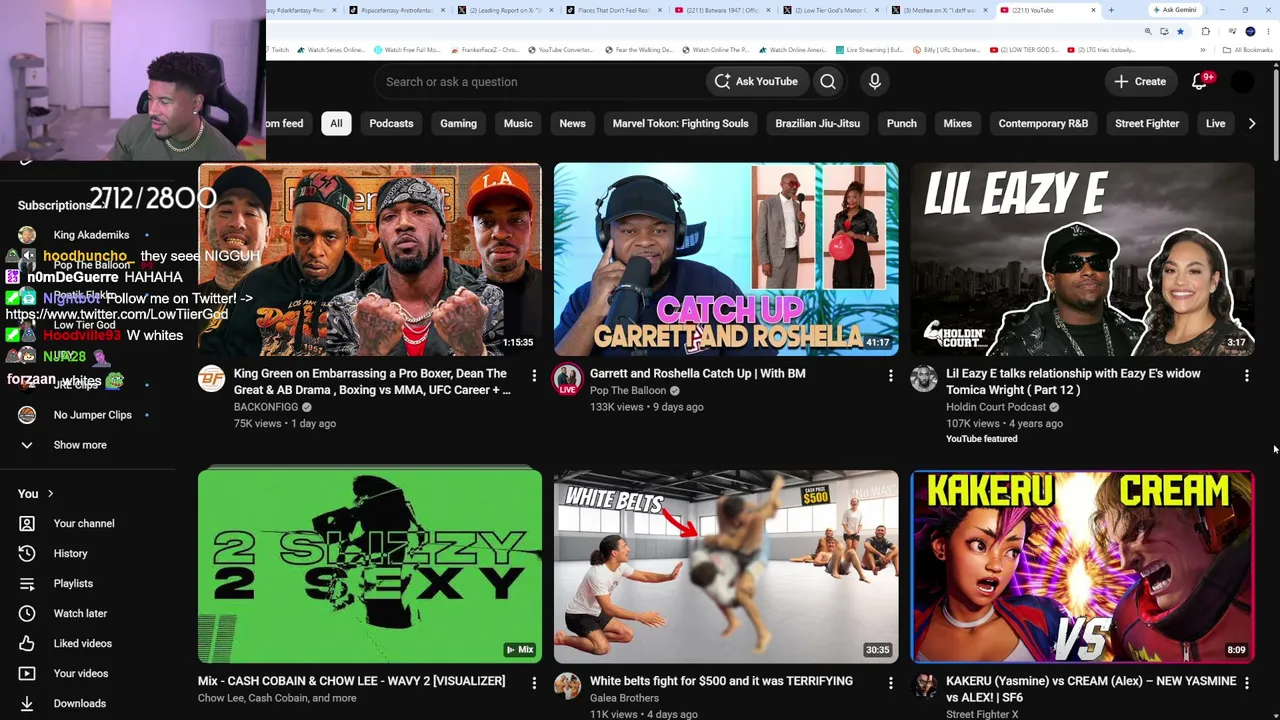The image size is (1280, 720).
Task: Open Your videos in sidebar
Action: pyautogui.click(x=80, y=674)
